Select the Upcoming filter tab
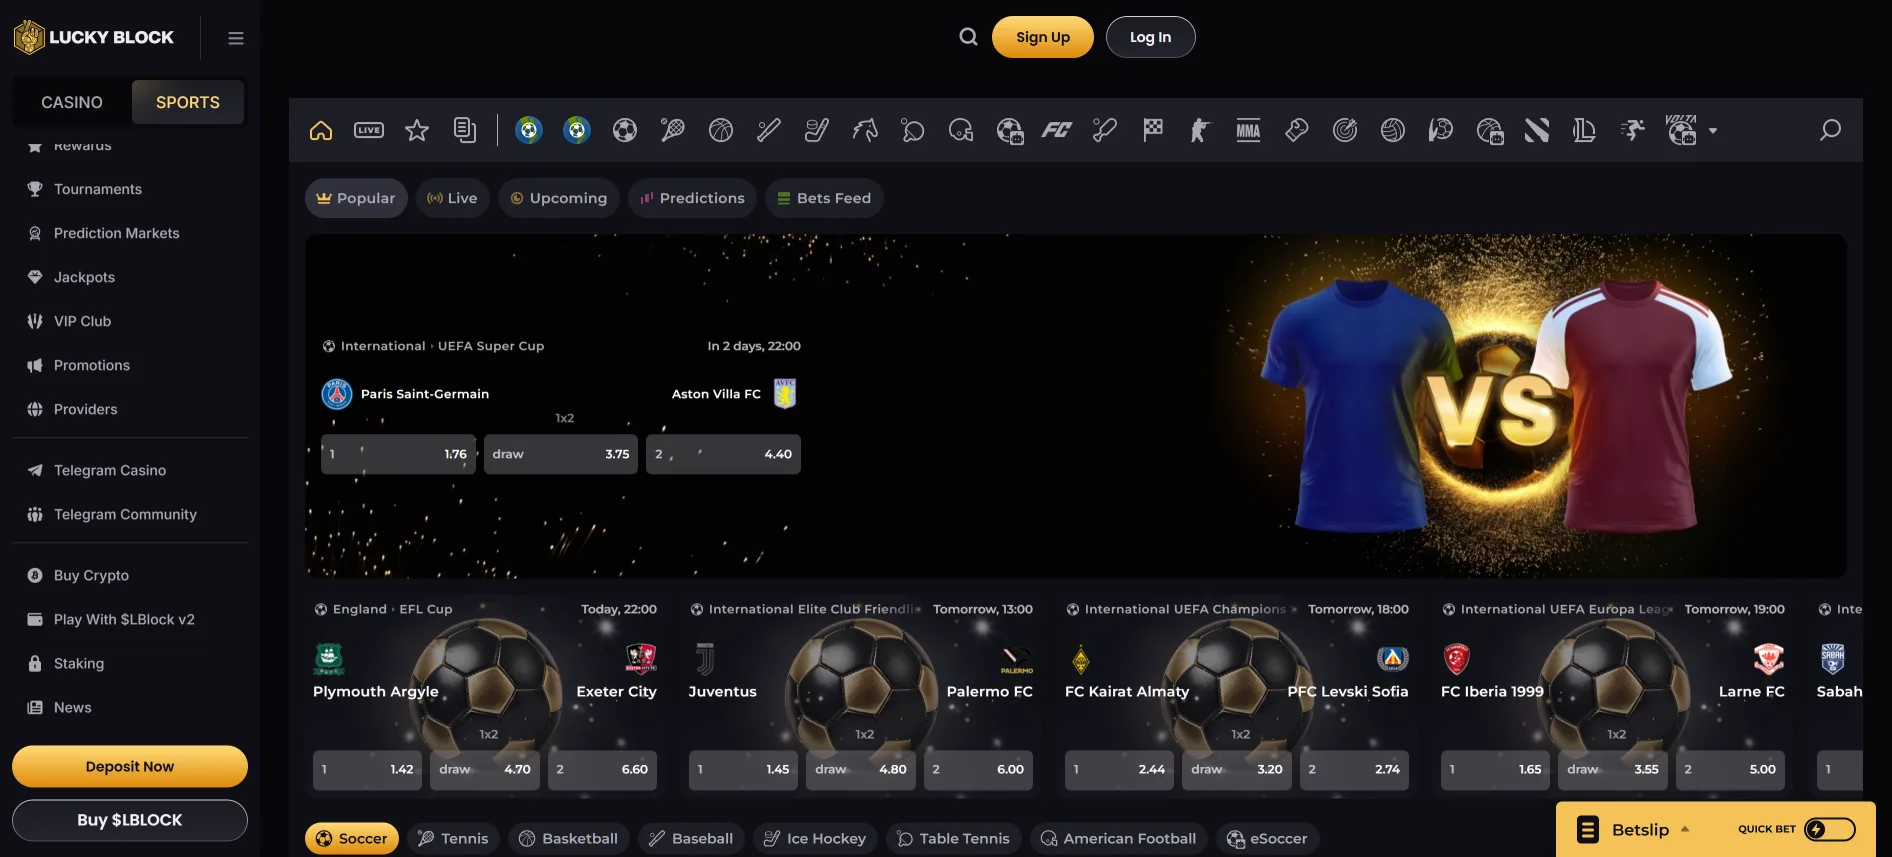The height and width of the screenshot is (857, 1892). 559,198
